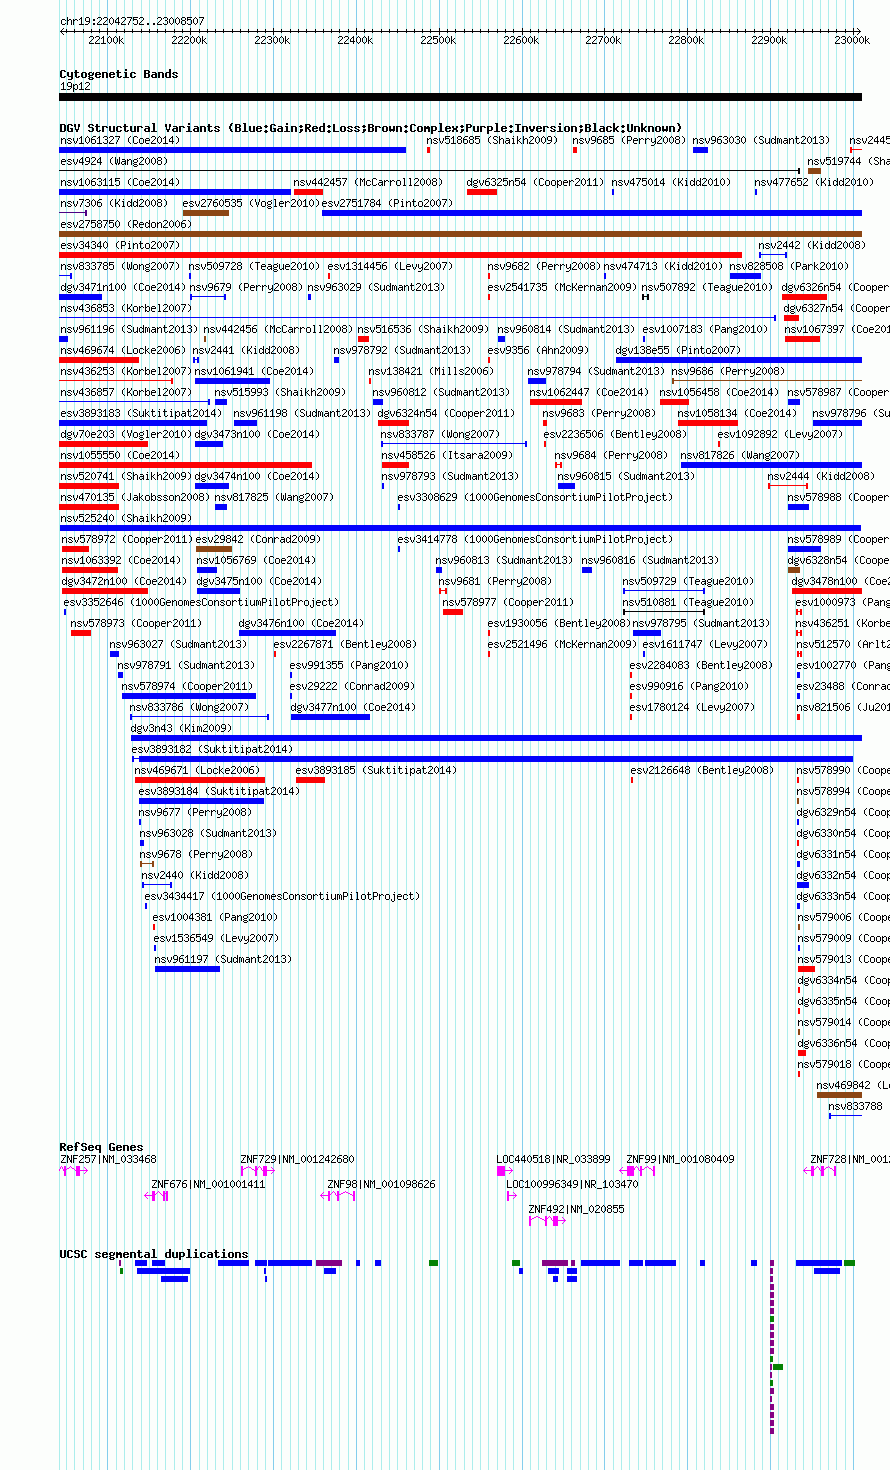Click the RefSeq Genes track heading
The height and width of the screenshot is (1470, 890).
pyautogui.click(x=101, y=1147)
